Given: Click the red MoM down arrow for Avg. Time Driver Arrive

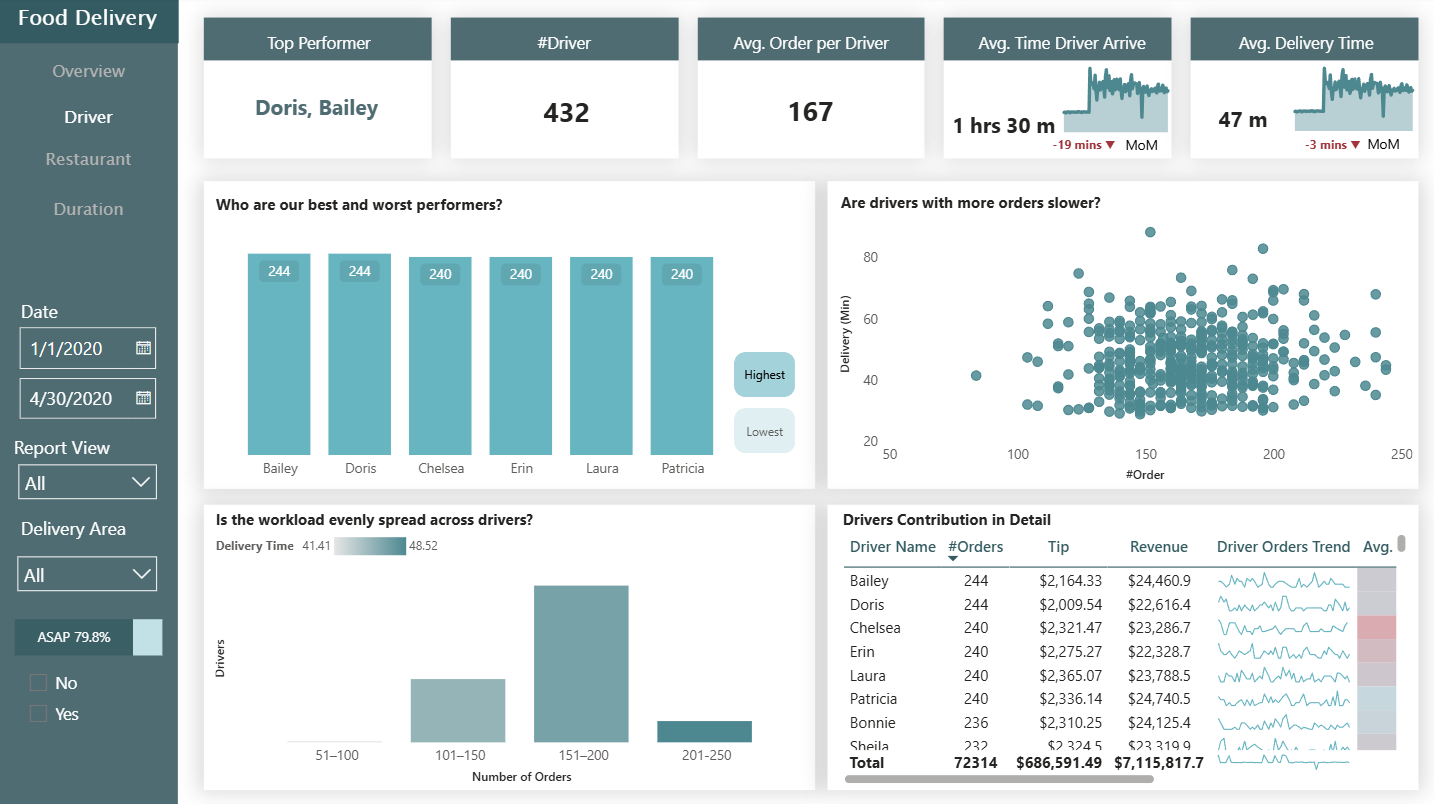Looking at the screenshot, I should coord(1110,145).
